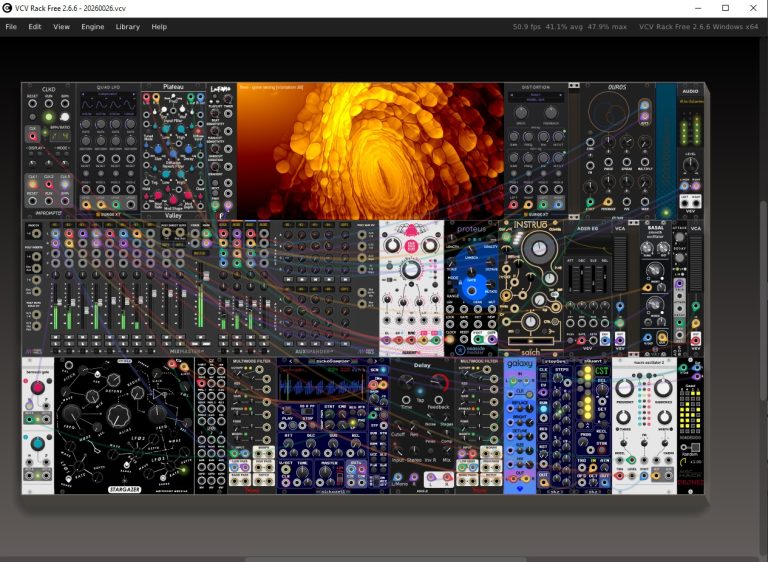Open the View menu
The image size is (768, 562).
[61, 27]
